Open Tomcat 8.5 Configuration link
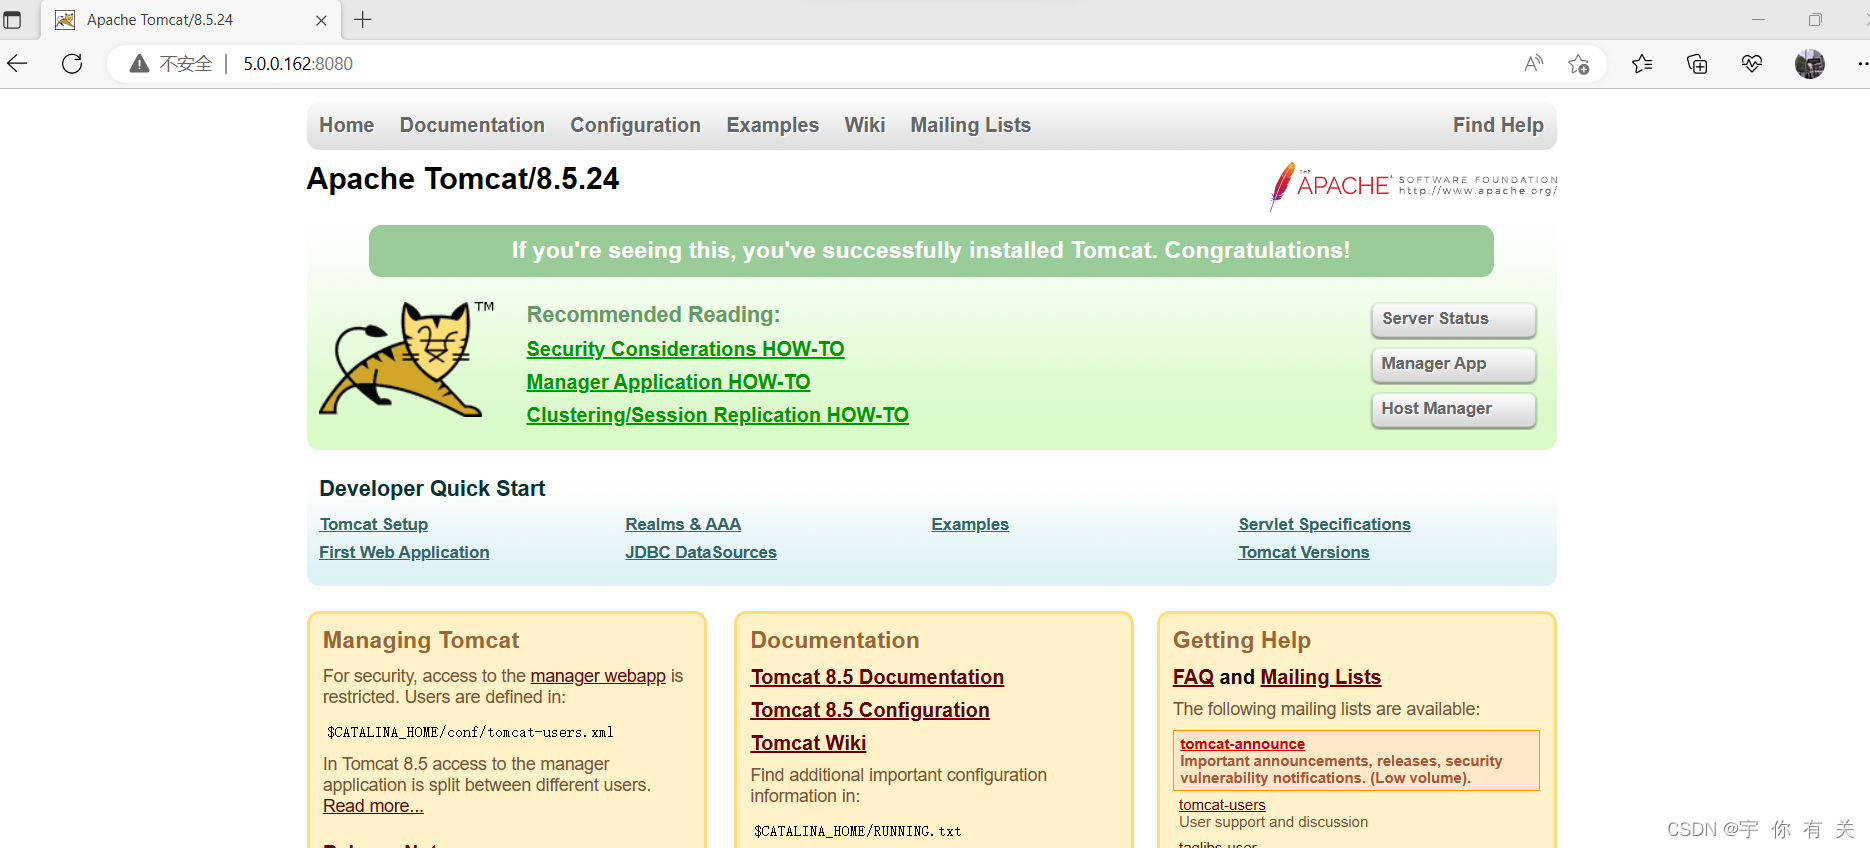The height and width of the screenshot is (848, 1870). click(870, 710)
